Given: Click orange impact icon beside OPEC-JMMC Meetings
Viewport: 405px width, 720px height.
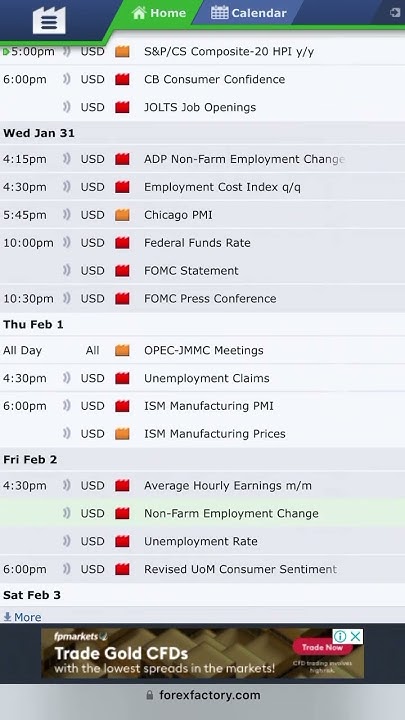Looking at the screenshot, I should click(x=122, y=350).
